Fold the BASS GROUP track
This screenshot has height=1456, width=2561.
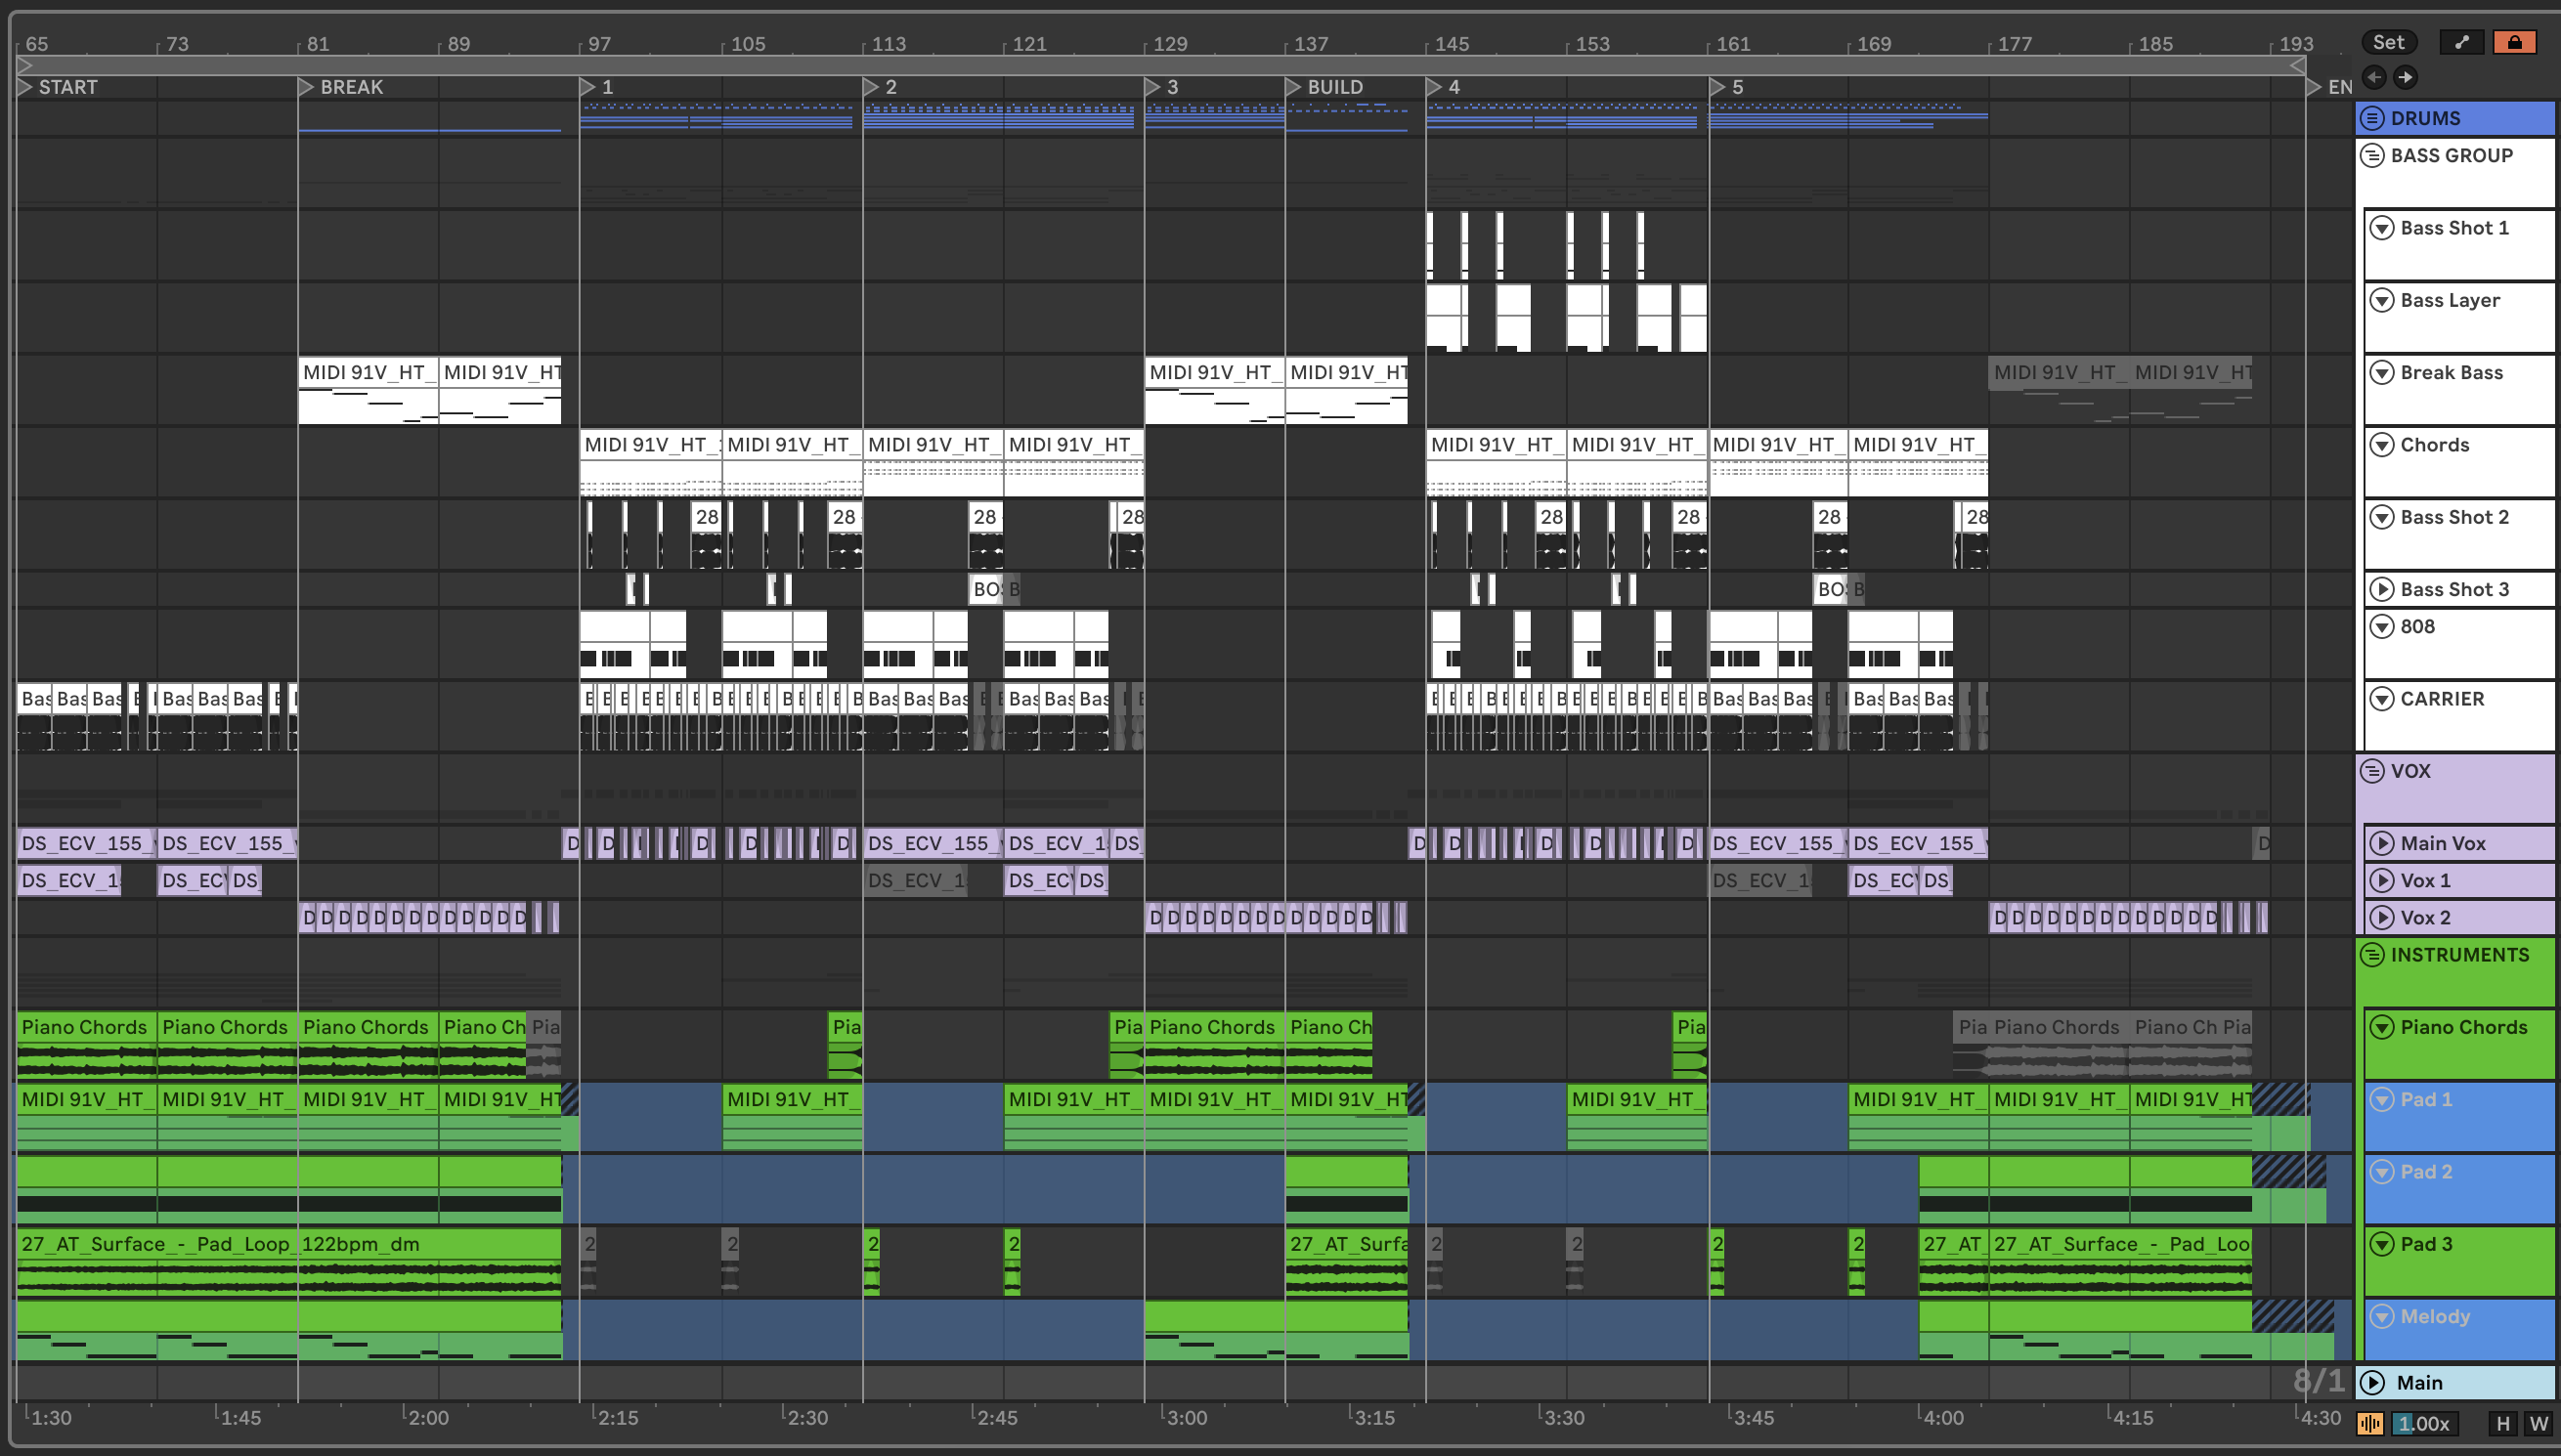point(2372,156)
